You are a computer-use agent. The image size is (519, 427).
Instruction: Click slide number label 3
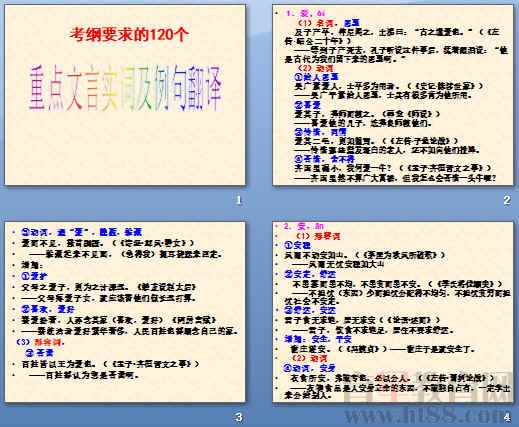(239, 417)
